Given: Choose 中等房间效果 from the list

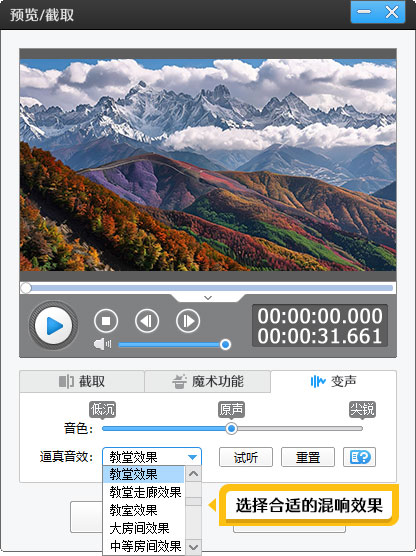Looking at the screenshot, I should (x=145, y=546).
